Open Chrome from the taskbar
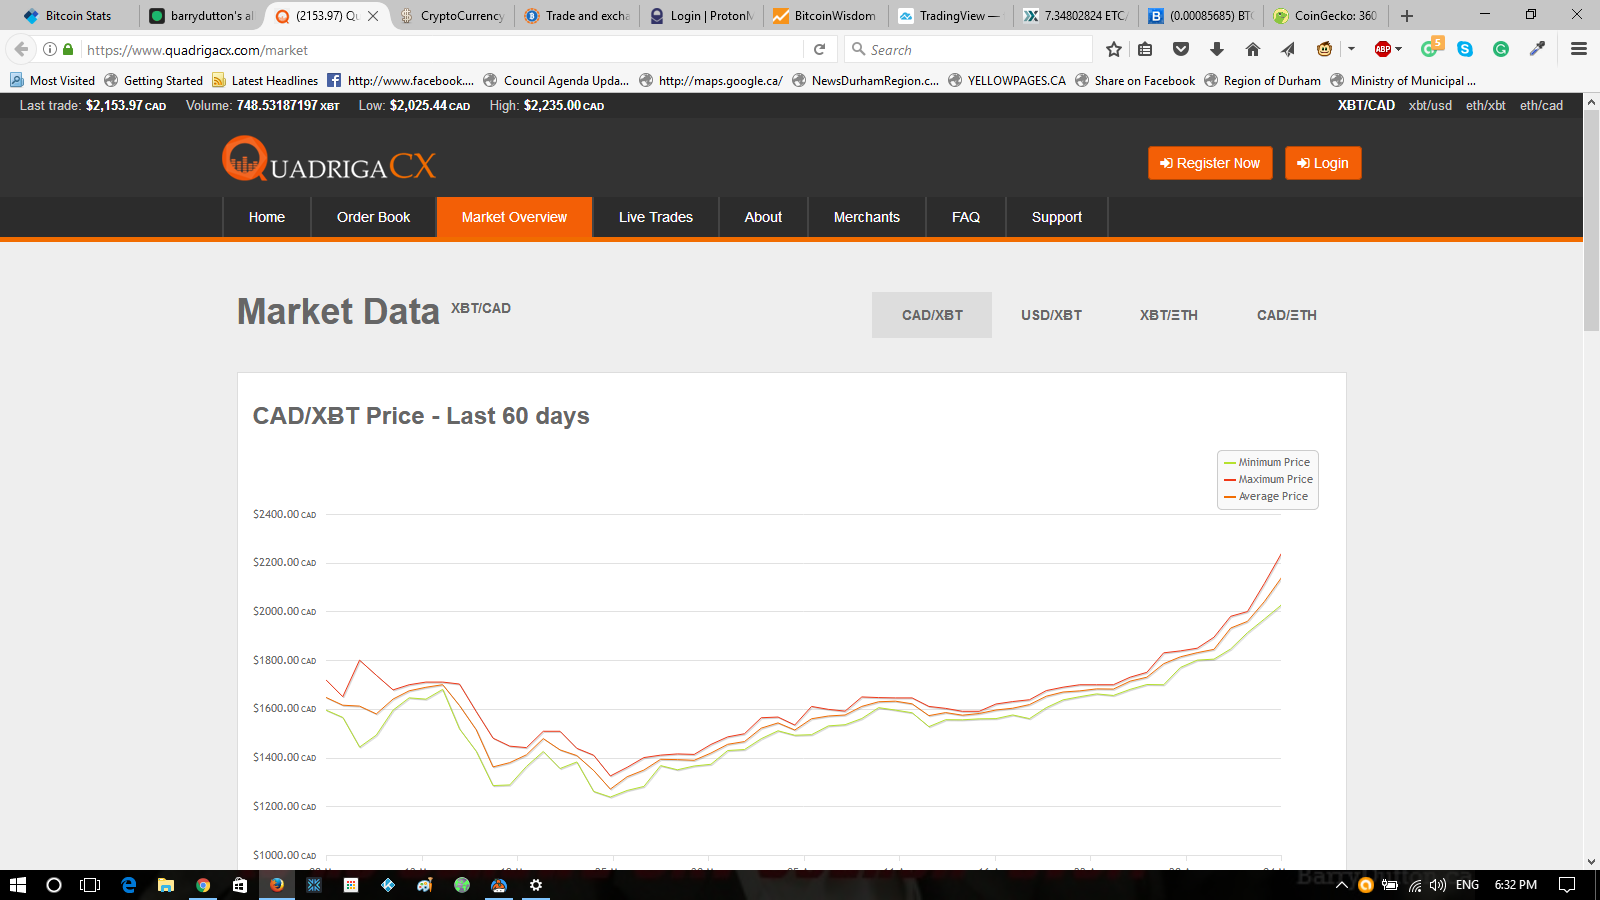Screen dimensions: 1600x900 tap(203, 885)
